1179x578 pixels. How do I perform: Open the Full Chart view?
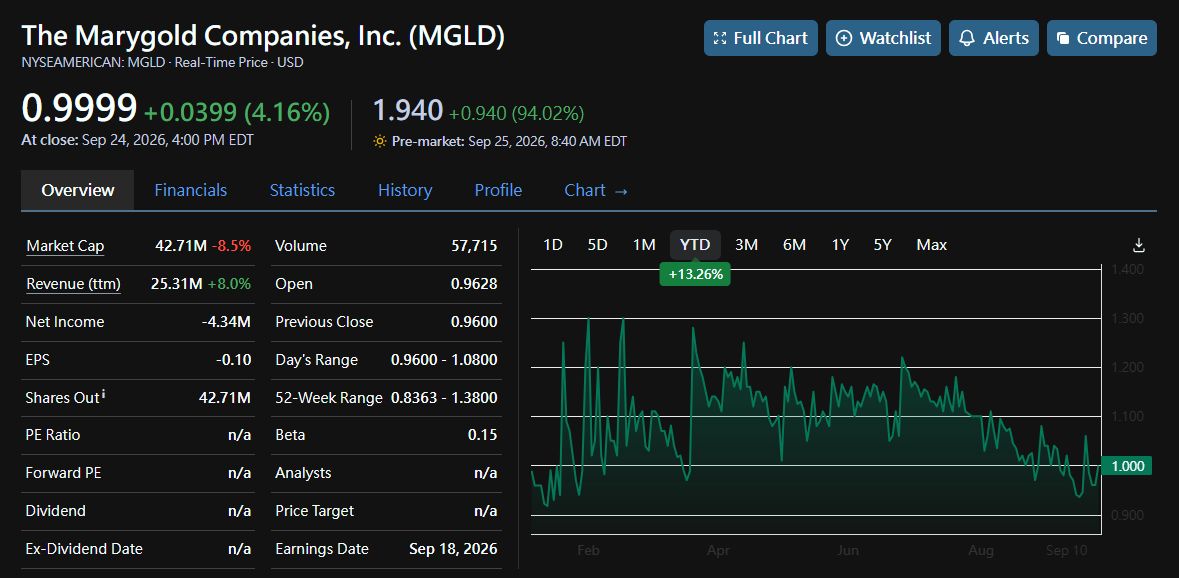(760, 38)
